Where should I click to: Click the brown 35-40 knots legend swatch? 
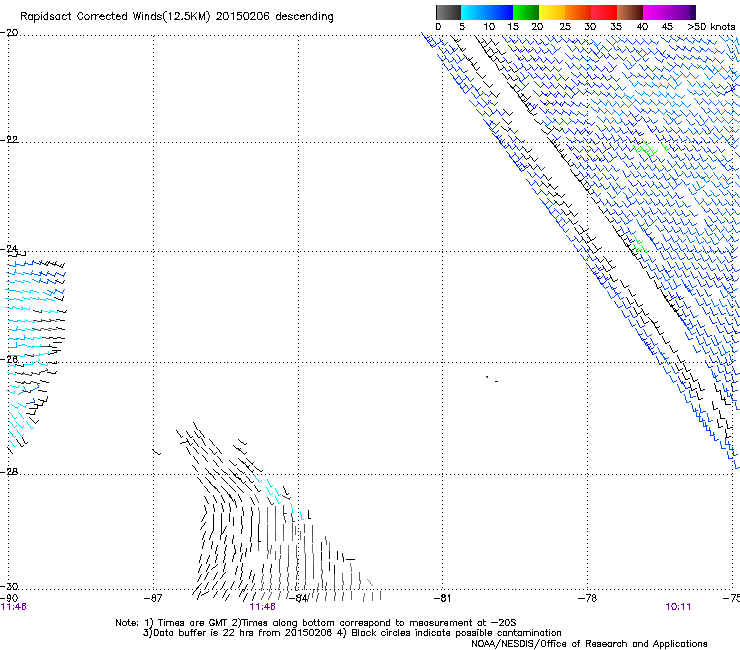(x=630, y=12)
